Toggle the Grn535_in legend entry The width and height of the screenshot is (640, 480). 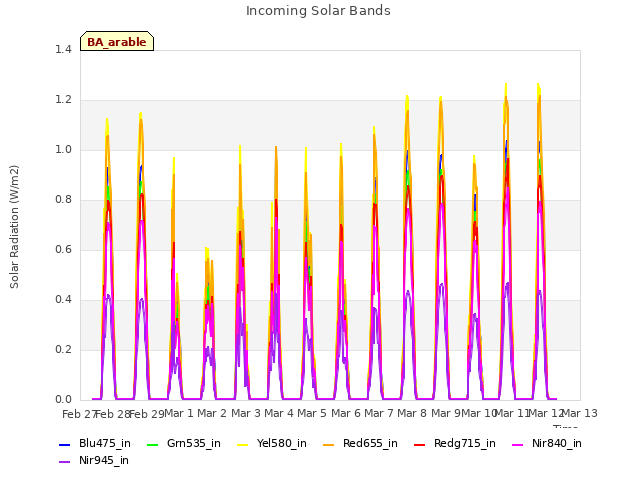pos(184,444)
